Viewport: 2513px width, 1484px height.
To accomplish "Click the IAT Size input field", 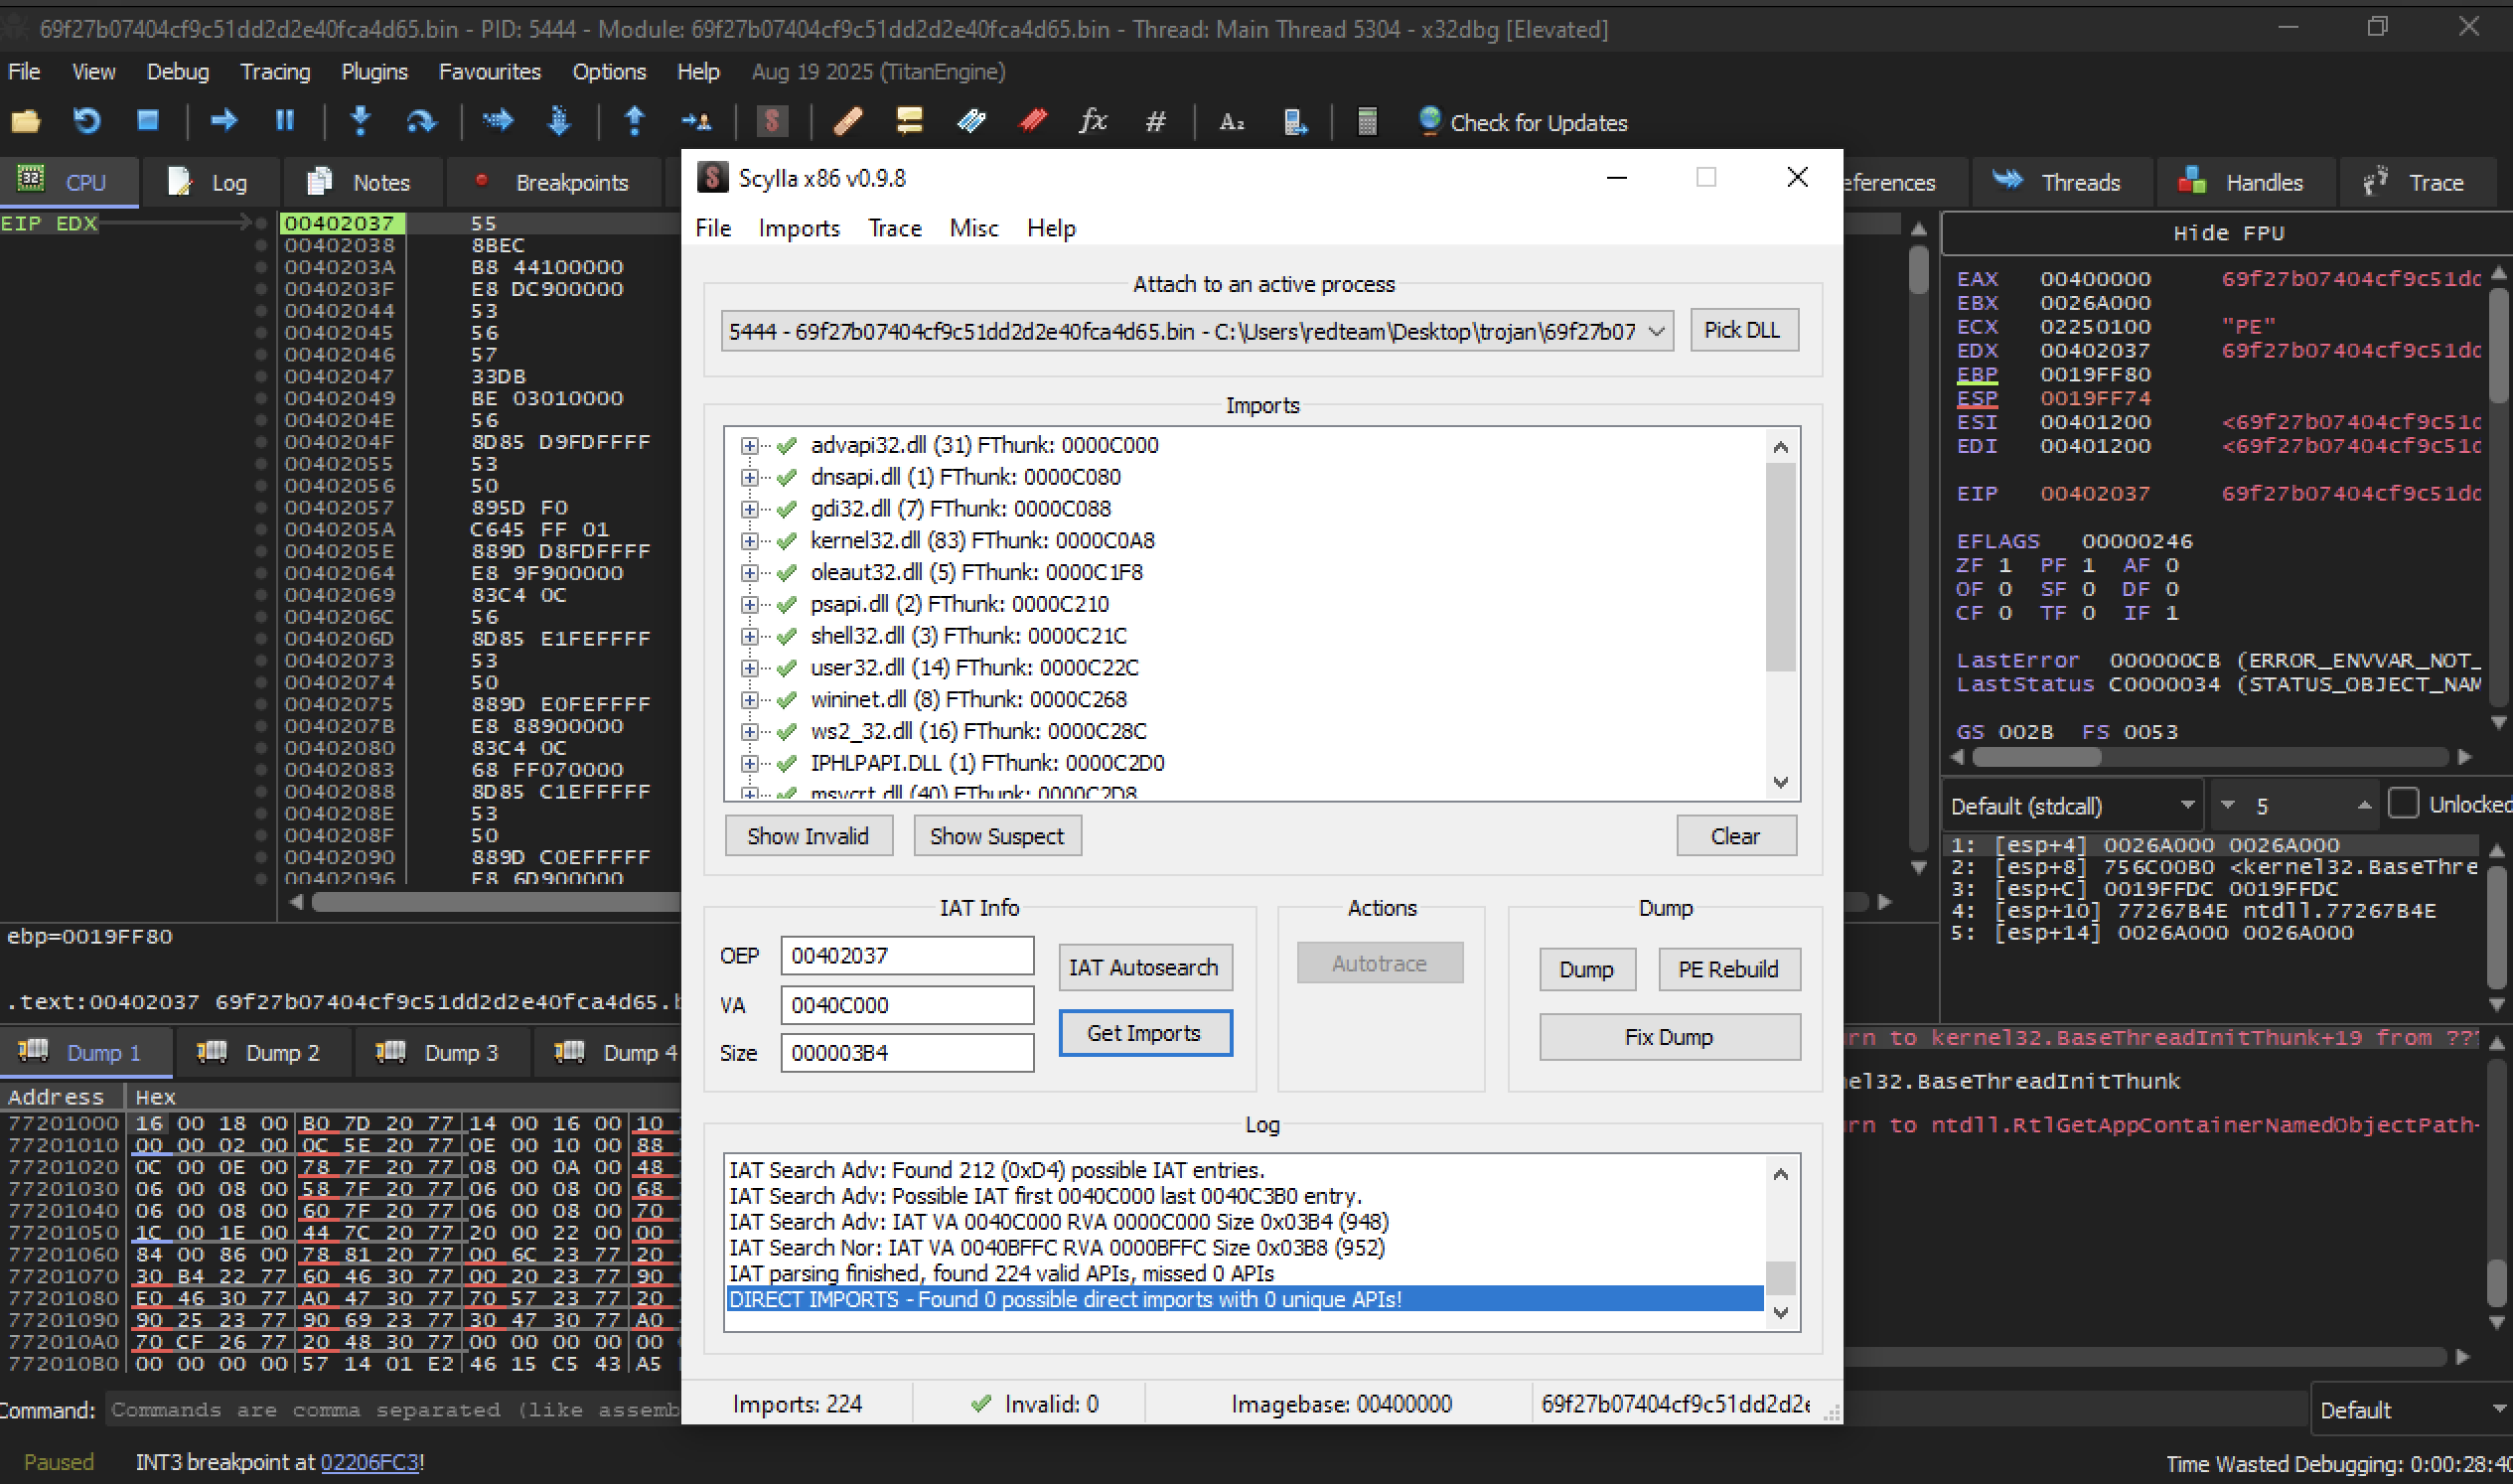I will [906, 1053].
